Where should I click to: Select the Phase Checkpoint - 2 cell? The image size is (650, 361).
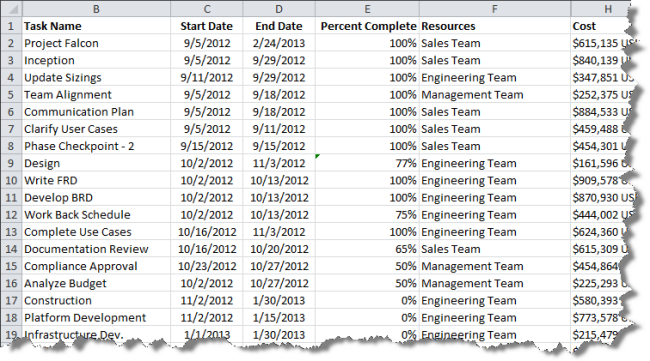[96, 146]
